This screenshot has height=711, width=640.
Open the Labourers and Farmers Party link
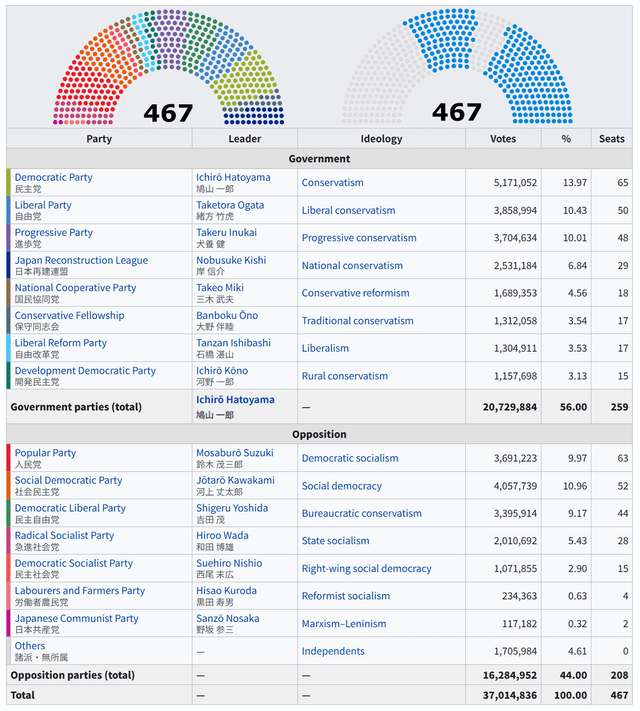[x=79, y=591]
